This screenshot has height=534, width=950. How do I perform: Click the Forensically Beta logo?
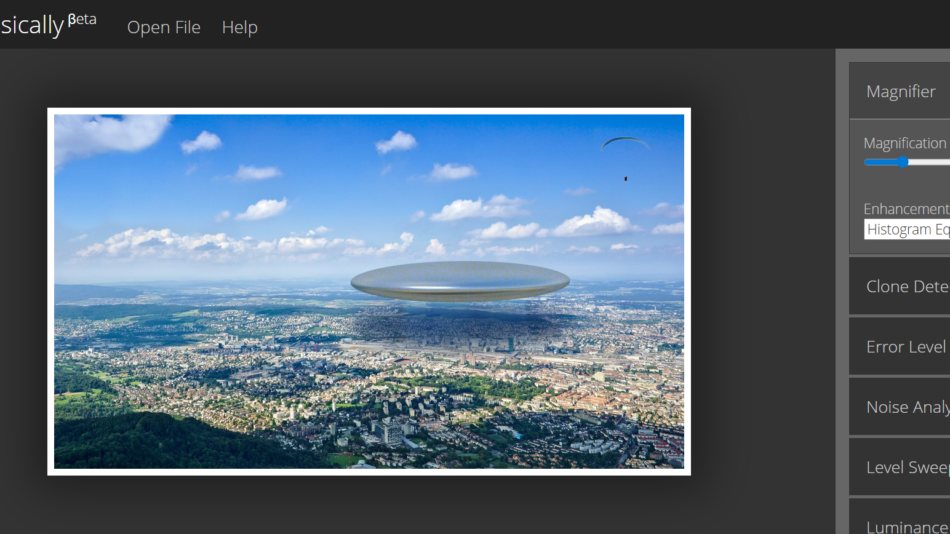32,26
